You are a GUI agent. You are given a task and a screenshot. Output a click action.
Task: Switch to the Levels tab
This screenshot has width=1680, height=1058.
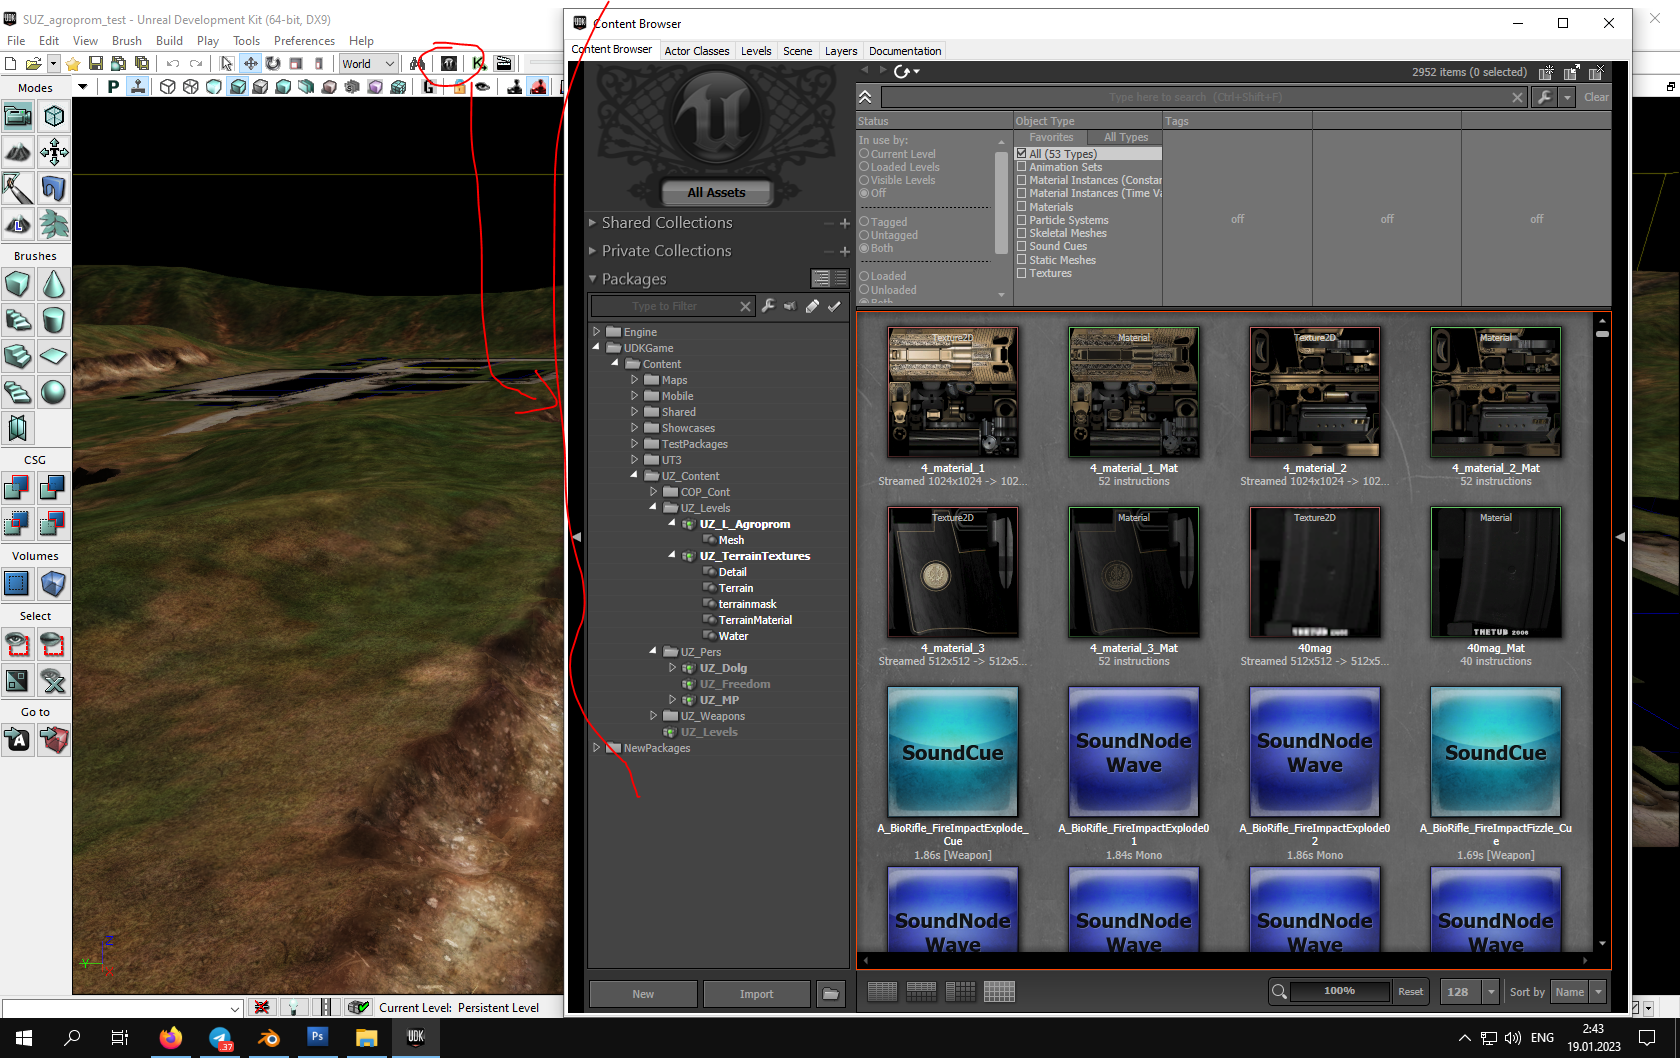[756, 51]
